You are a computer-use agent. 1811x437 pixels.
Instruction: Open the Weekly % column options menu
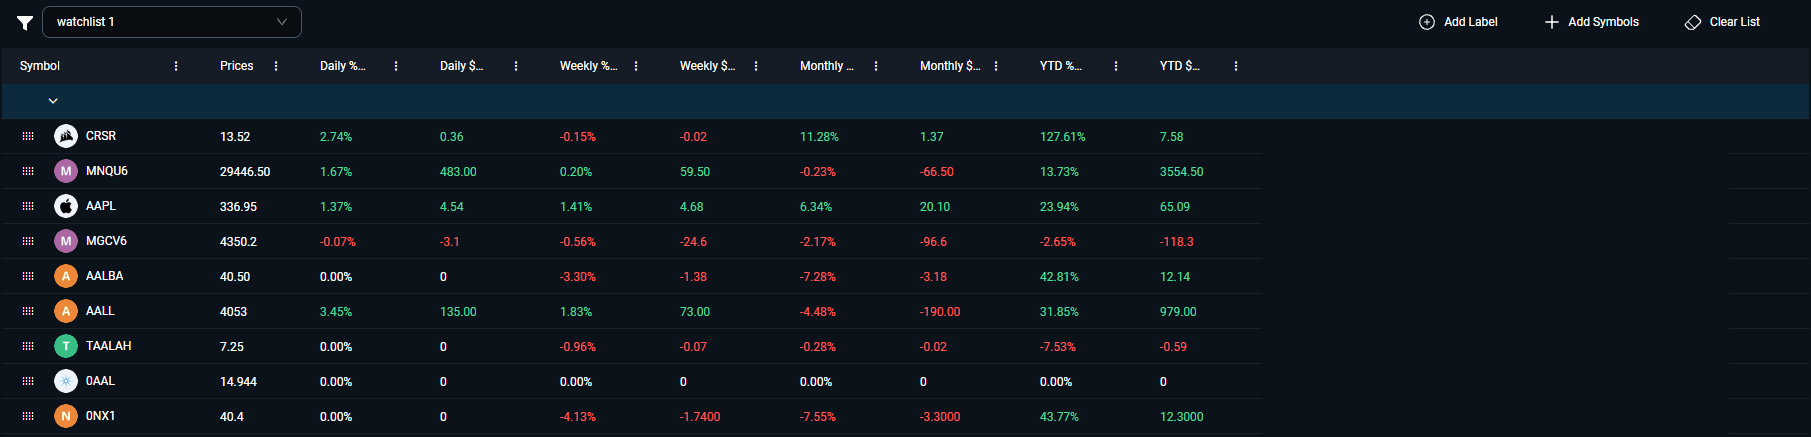coord(636,66)
